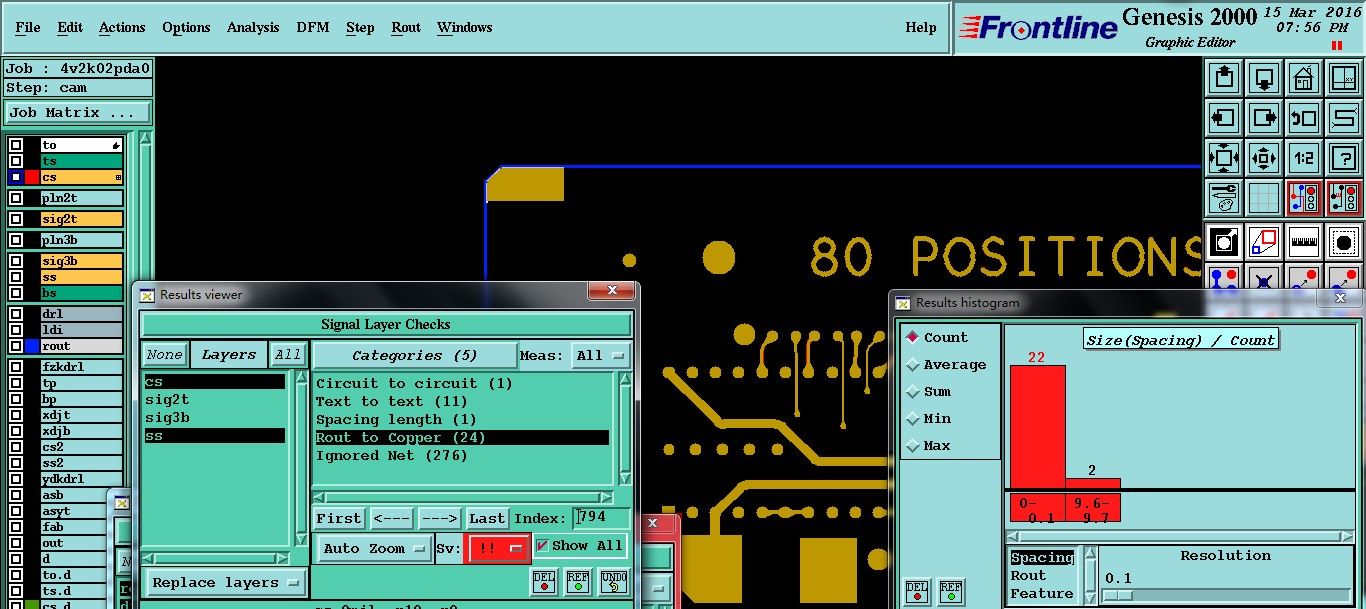Click the 1:2 scale icon
1366x609 pixels.
point(1303,158)
